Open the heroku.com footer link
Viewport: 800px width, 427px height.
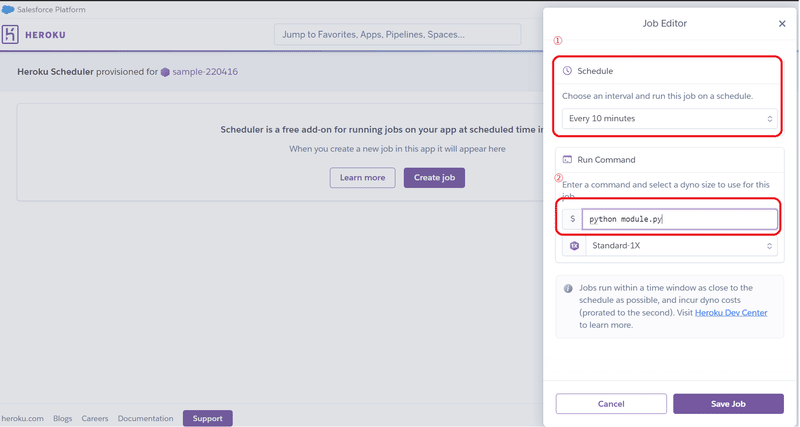(22, 418)
